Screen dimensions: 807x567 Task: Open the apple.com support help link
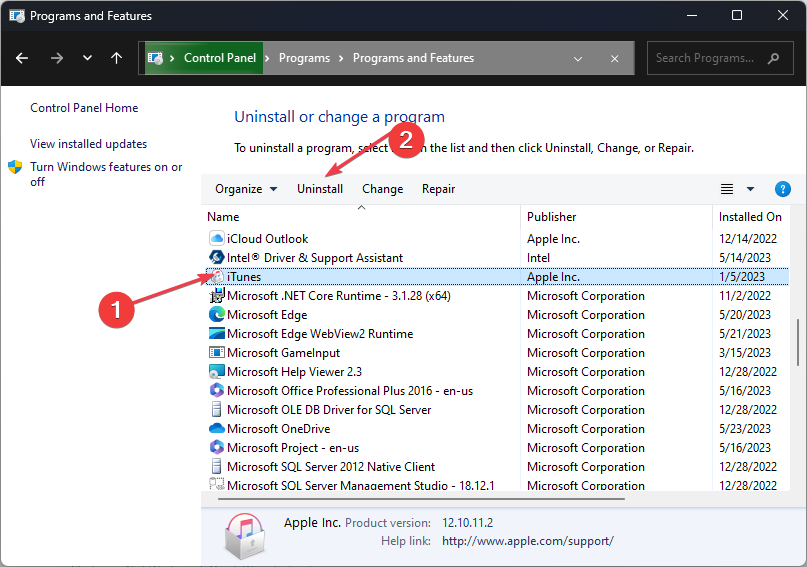point(528,541)
